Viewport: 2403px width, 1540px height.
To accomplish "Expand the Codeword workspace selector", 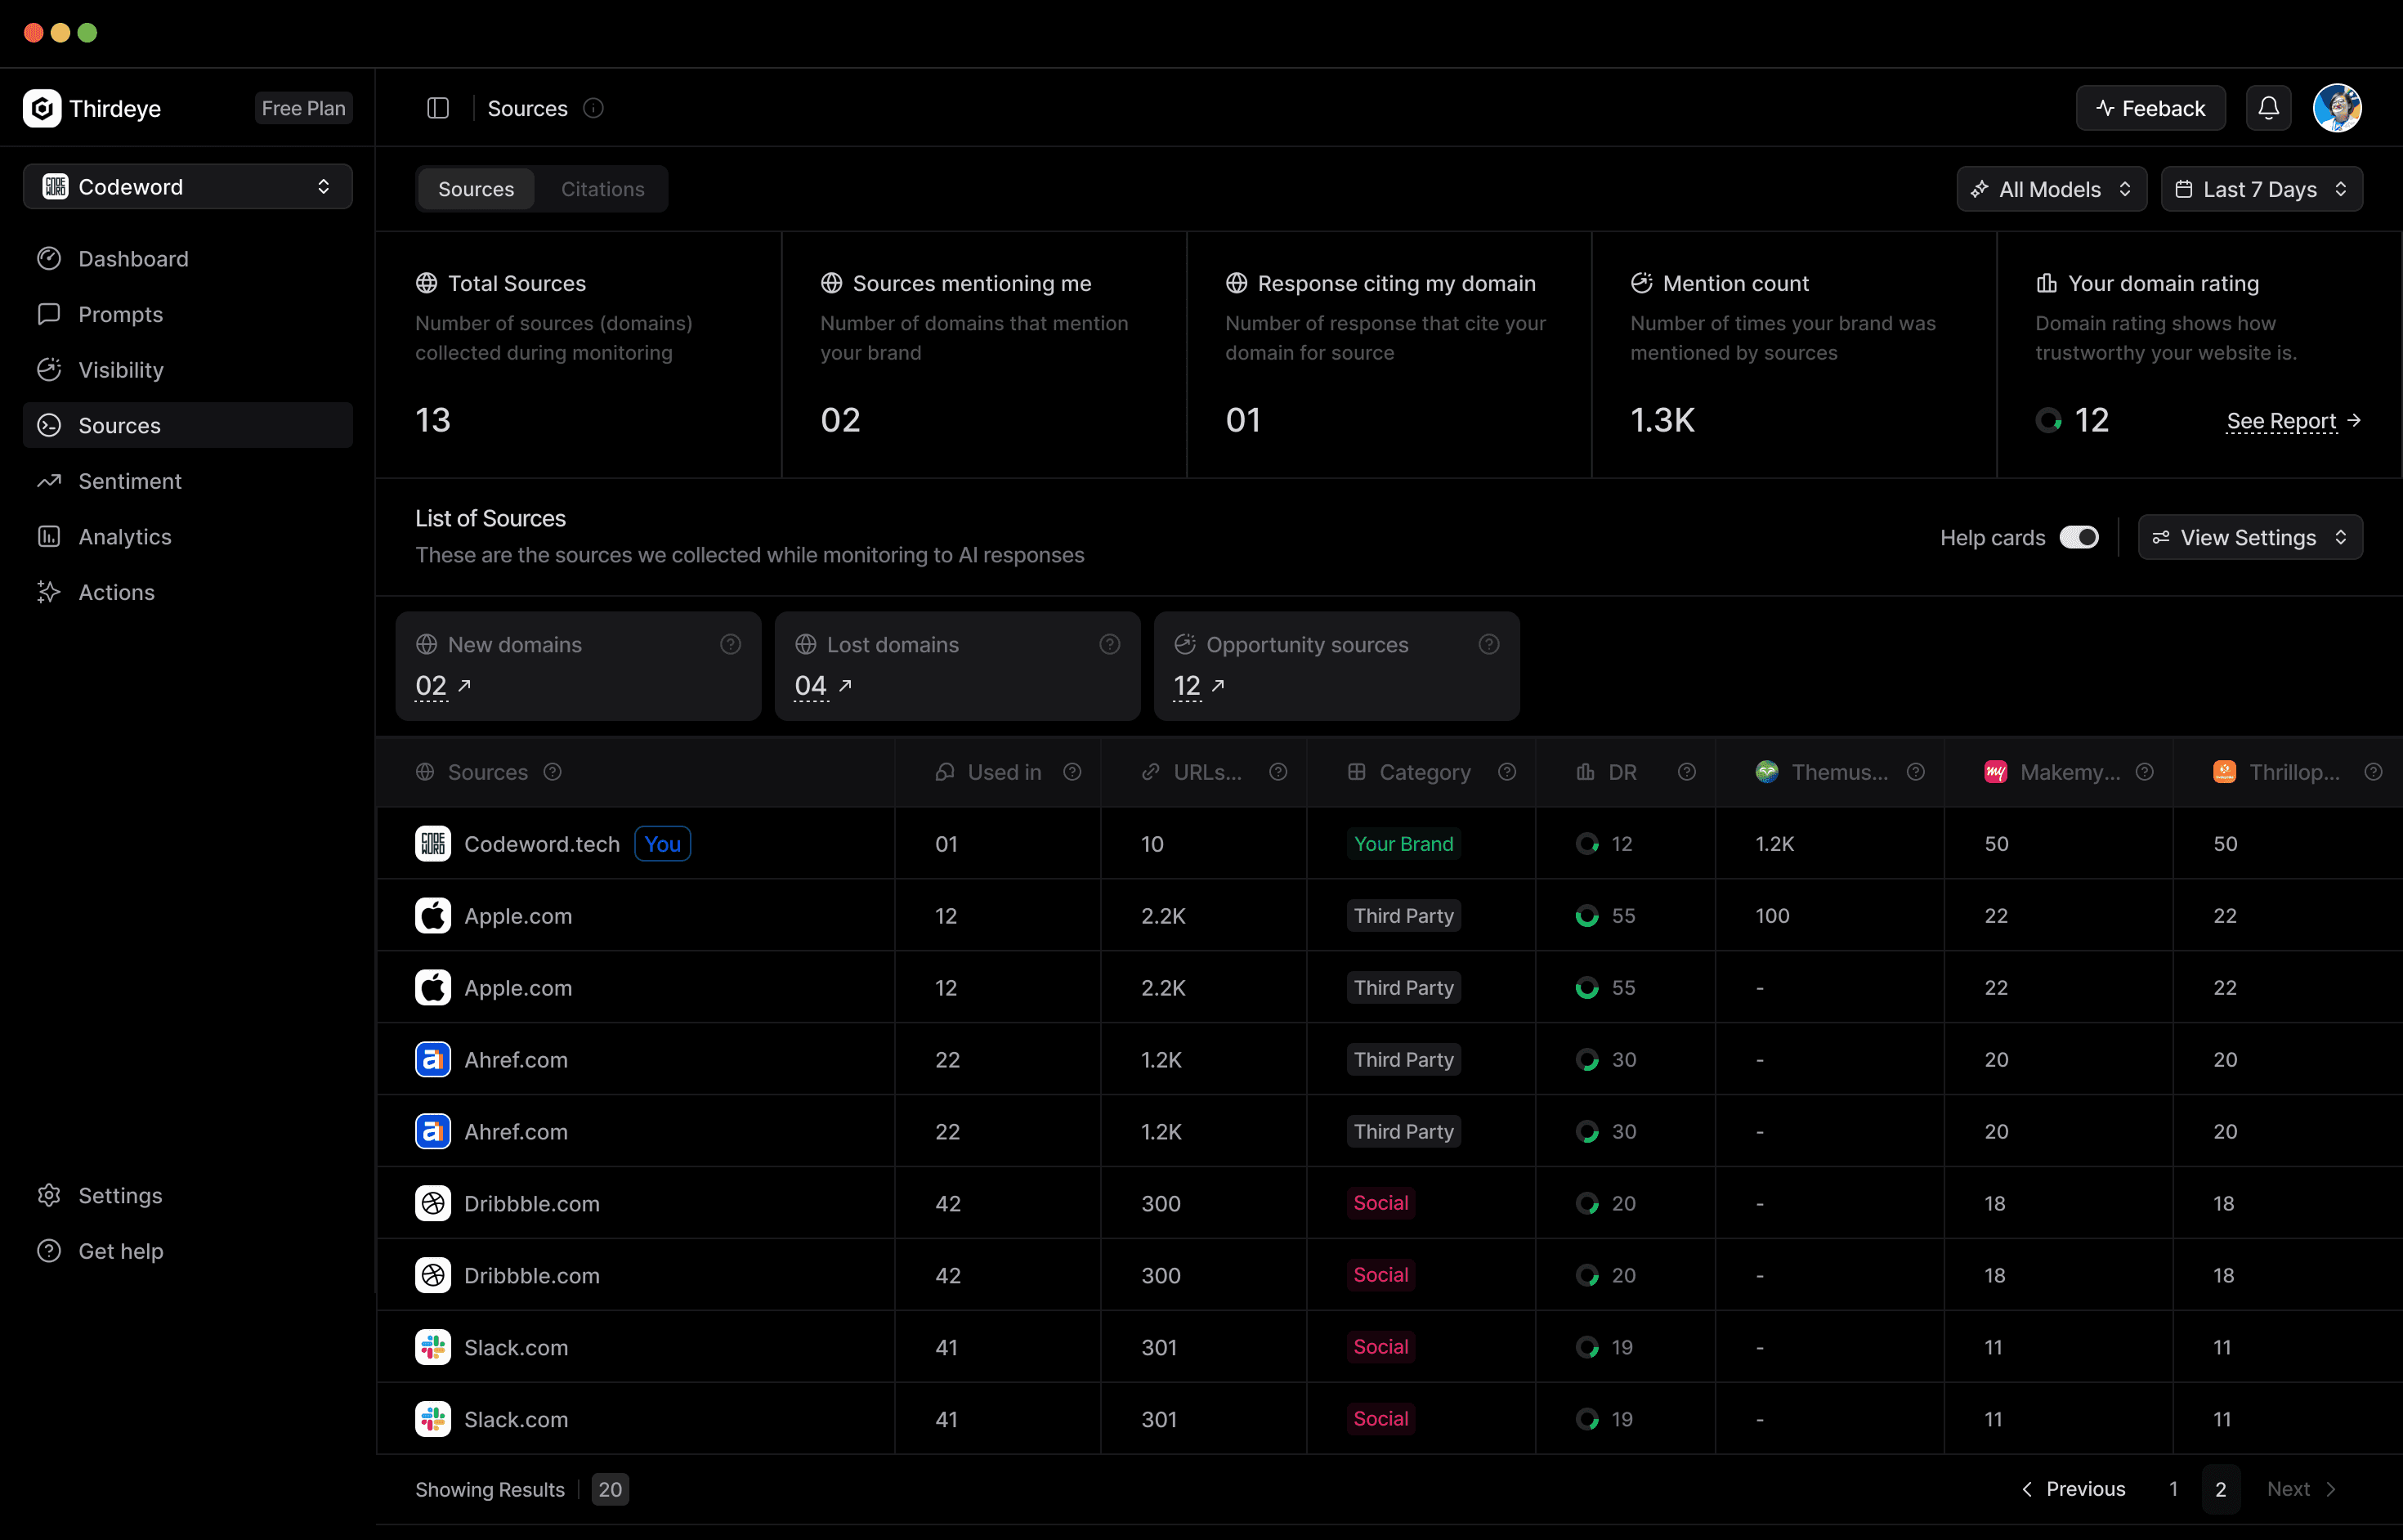I will 188,187.
